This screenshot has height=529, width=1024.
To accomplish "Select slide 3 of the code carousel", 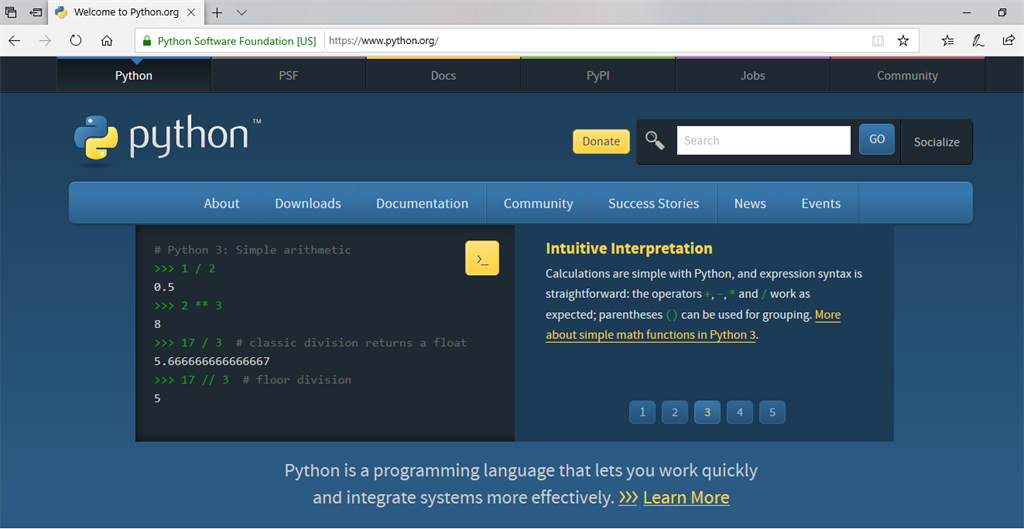I will [707, 412].
